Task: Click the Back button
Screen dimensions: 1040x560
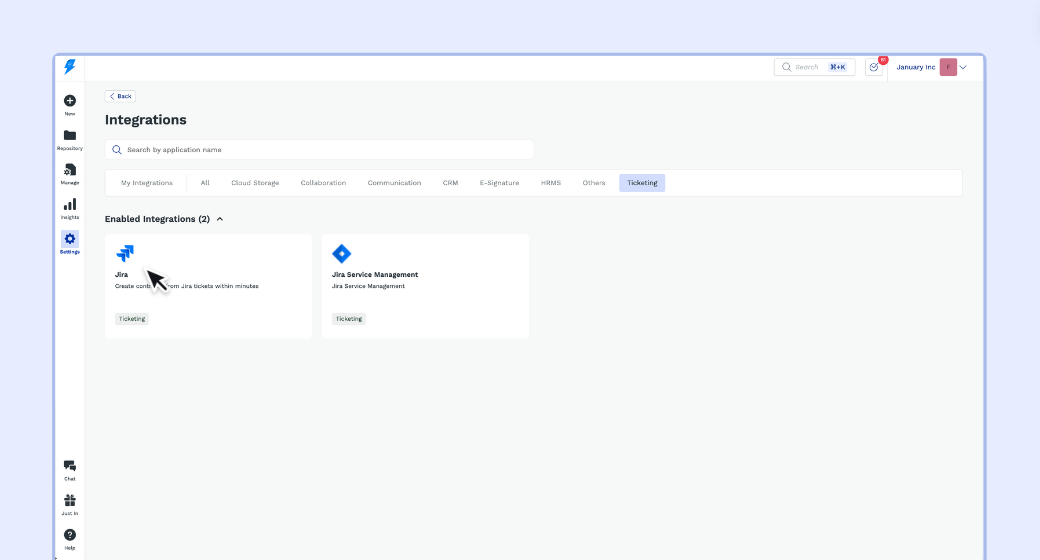Action: pyautogui.click(x=120, y=96)
